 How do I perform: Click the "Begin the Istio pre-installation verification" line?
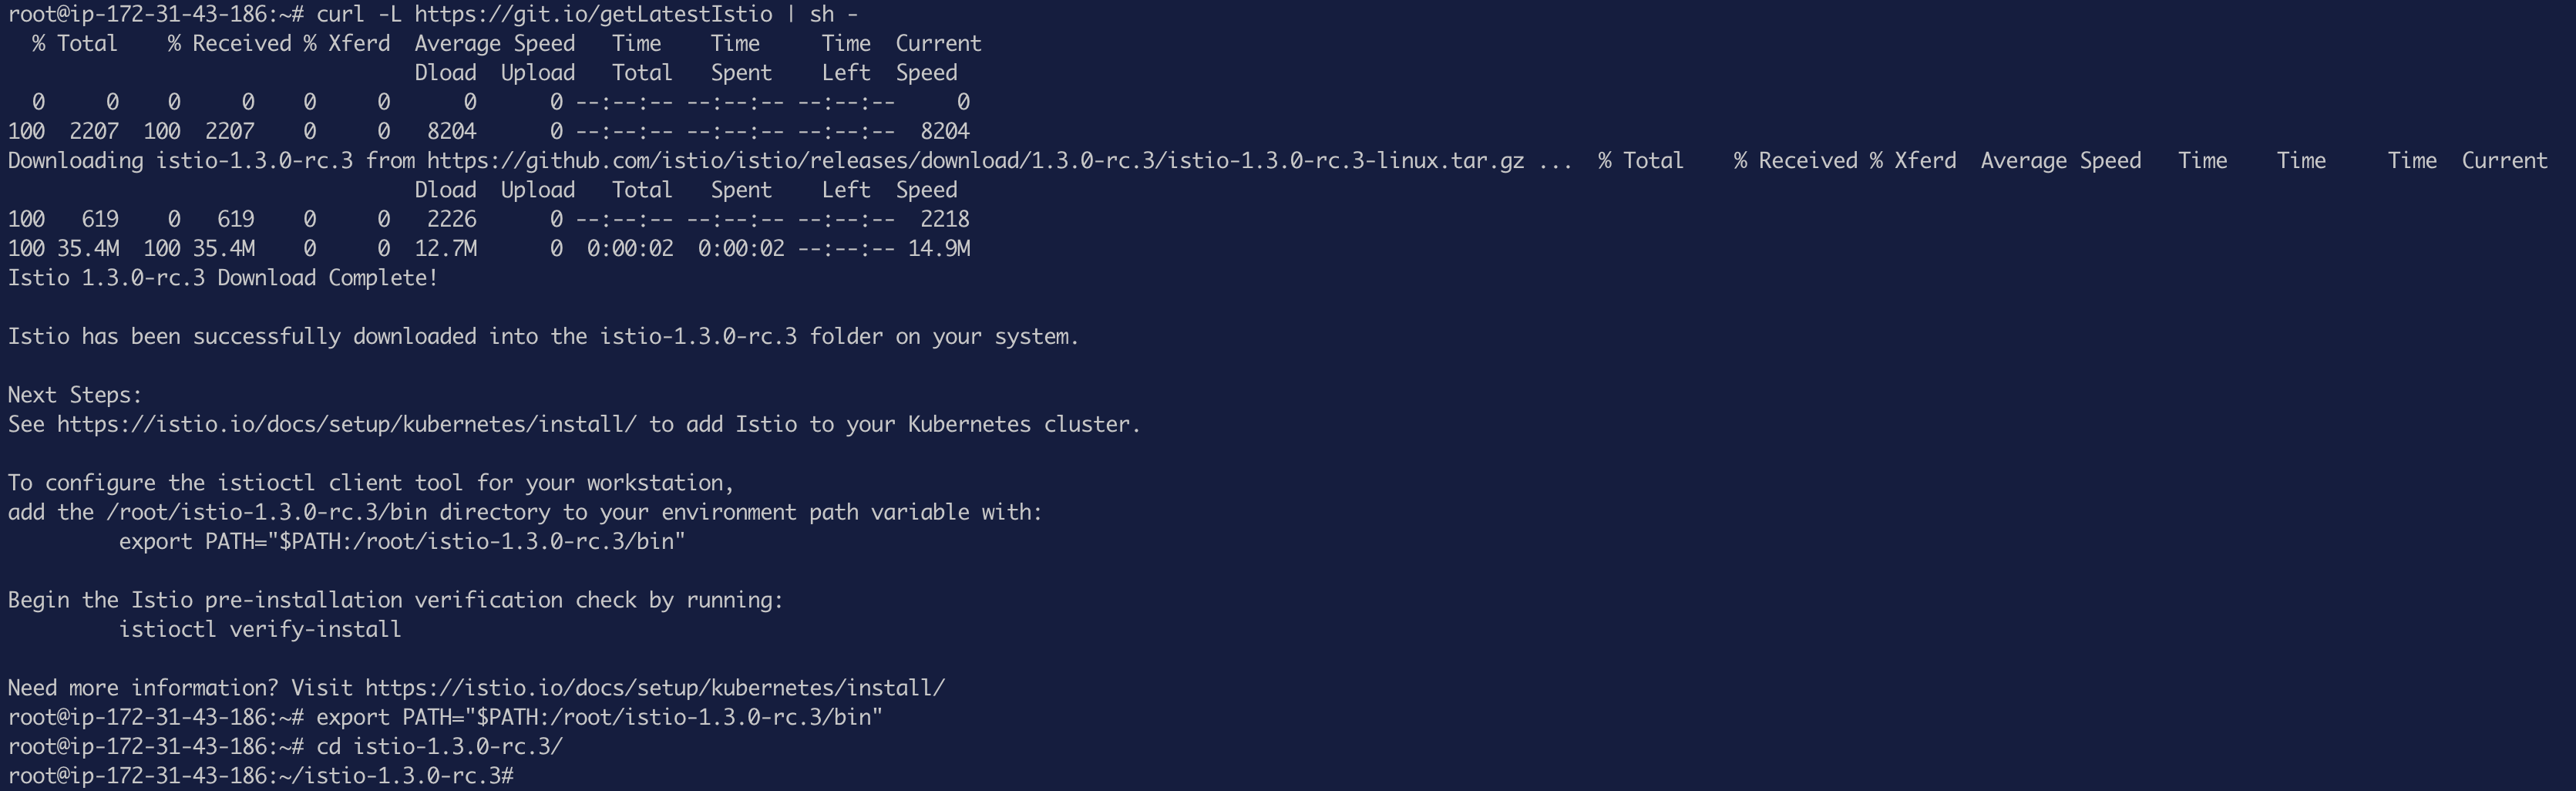click(x=396, y=601)
